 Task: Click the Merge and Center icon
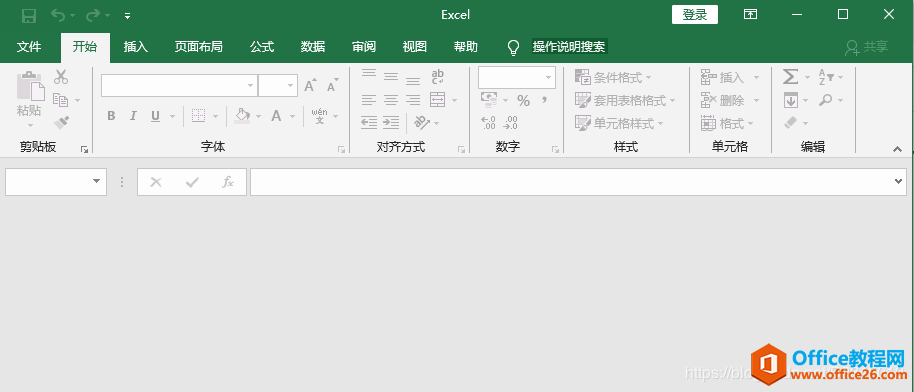(x=438, y=100)
